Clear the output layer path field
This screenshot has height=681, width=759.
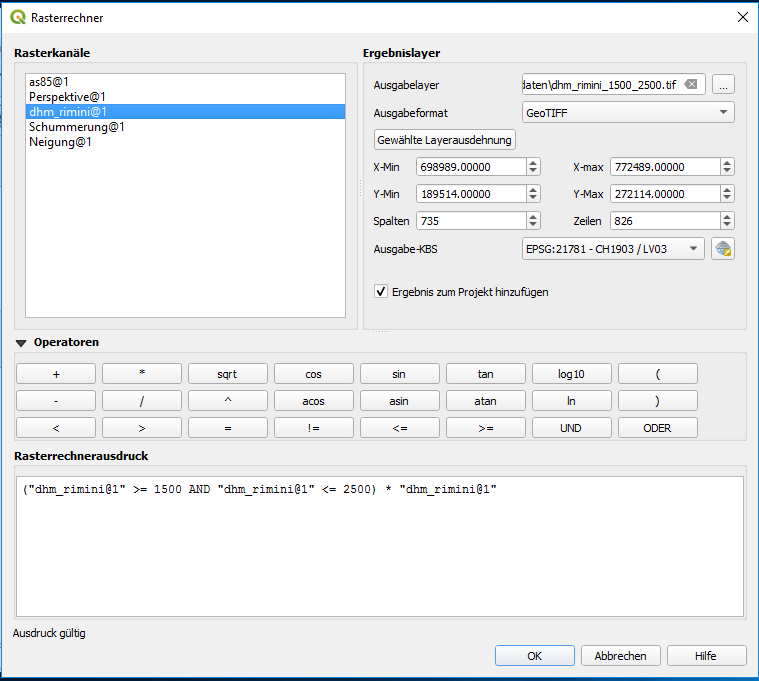pos(691,85)
